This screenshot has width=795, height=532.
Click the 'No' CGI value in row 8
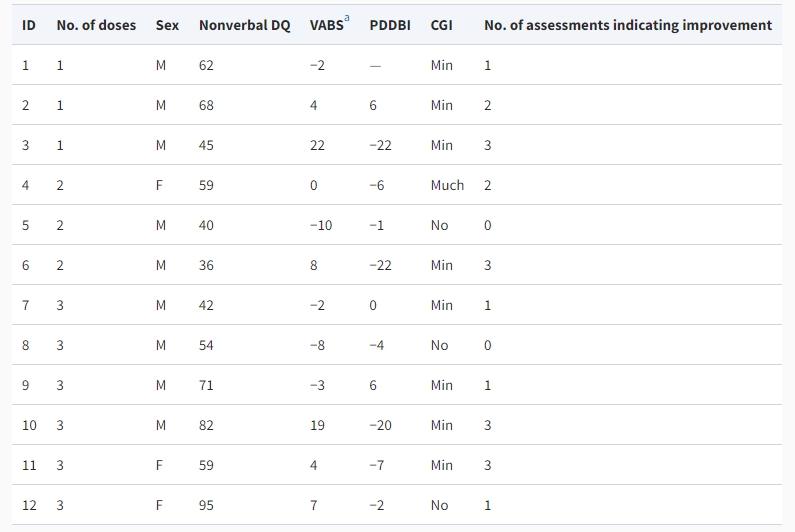(x=439, y=345)
